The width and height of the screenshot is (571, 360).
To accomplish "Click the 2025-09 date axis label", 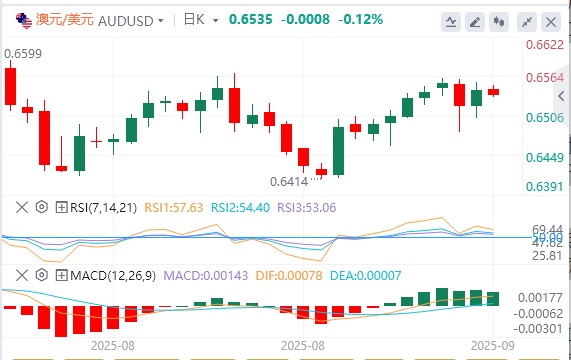I will click(x=493, y=346).
